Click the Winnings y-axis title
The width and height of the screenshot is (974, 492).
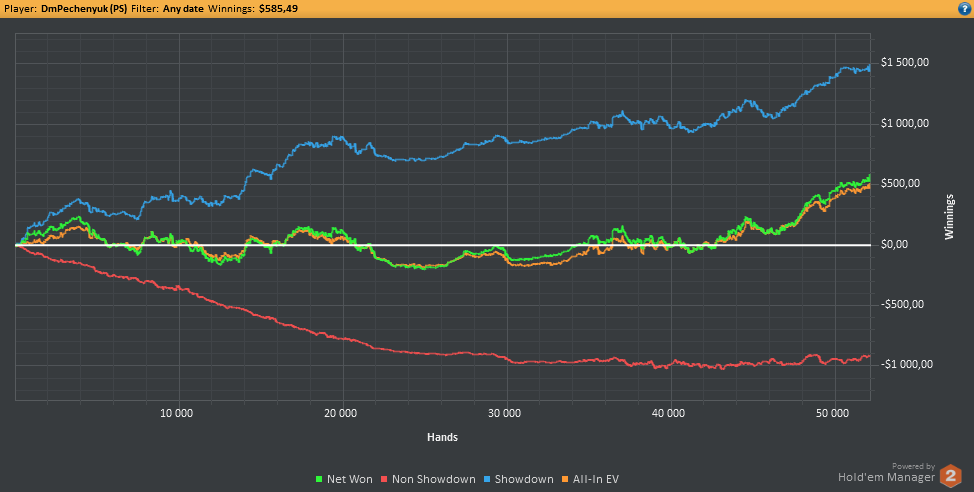949,216
